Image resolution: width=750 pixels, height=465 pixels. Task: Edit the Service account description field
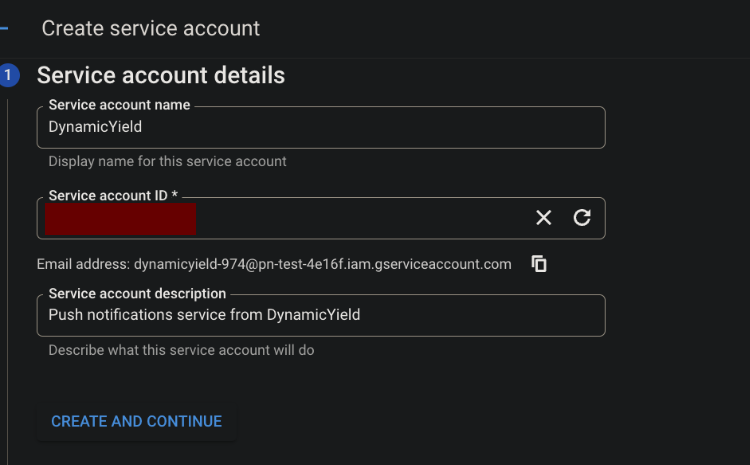[320, 315]
